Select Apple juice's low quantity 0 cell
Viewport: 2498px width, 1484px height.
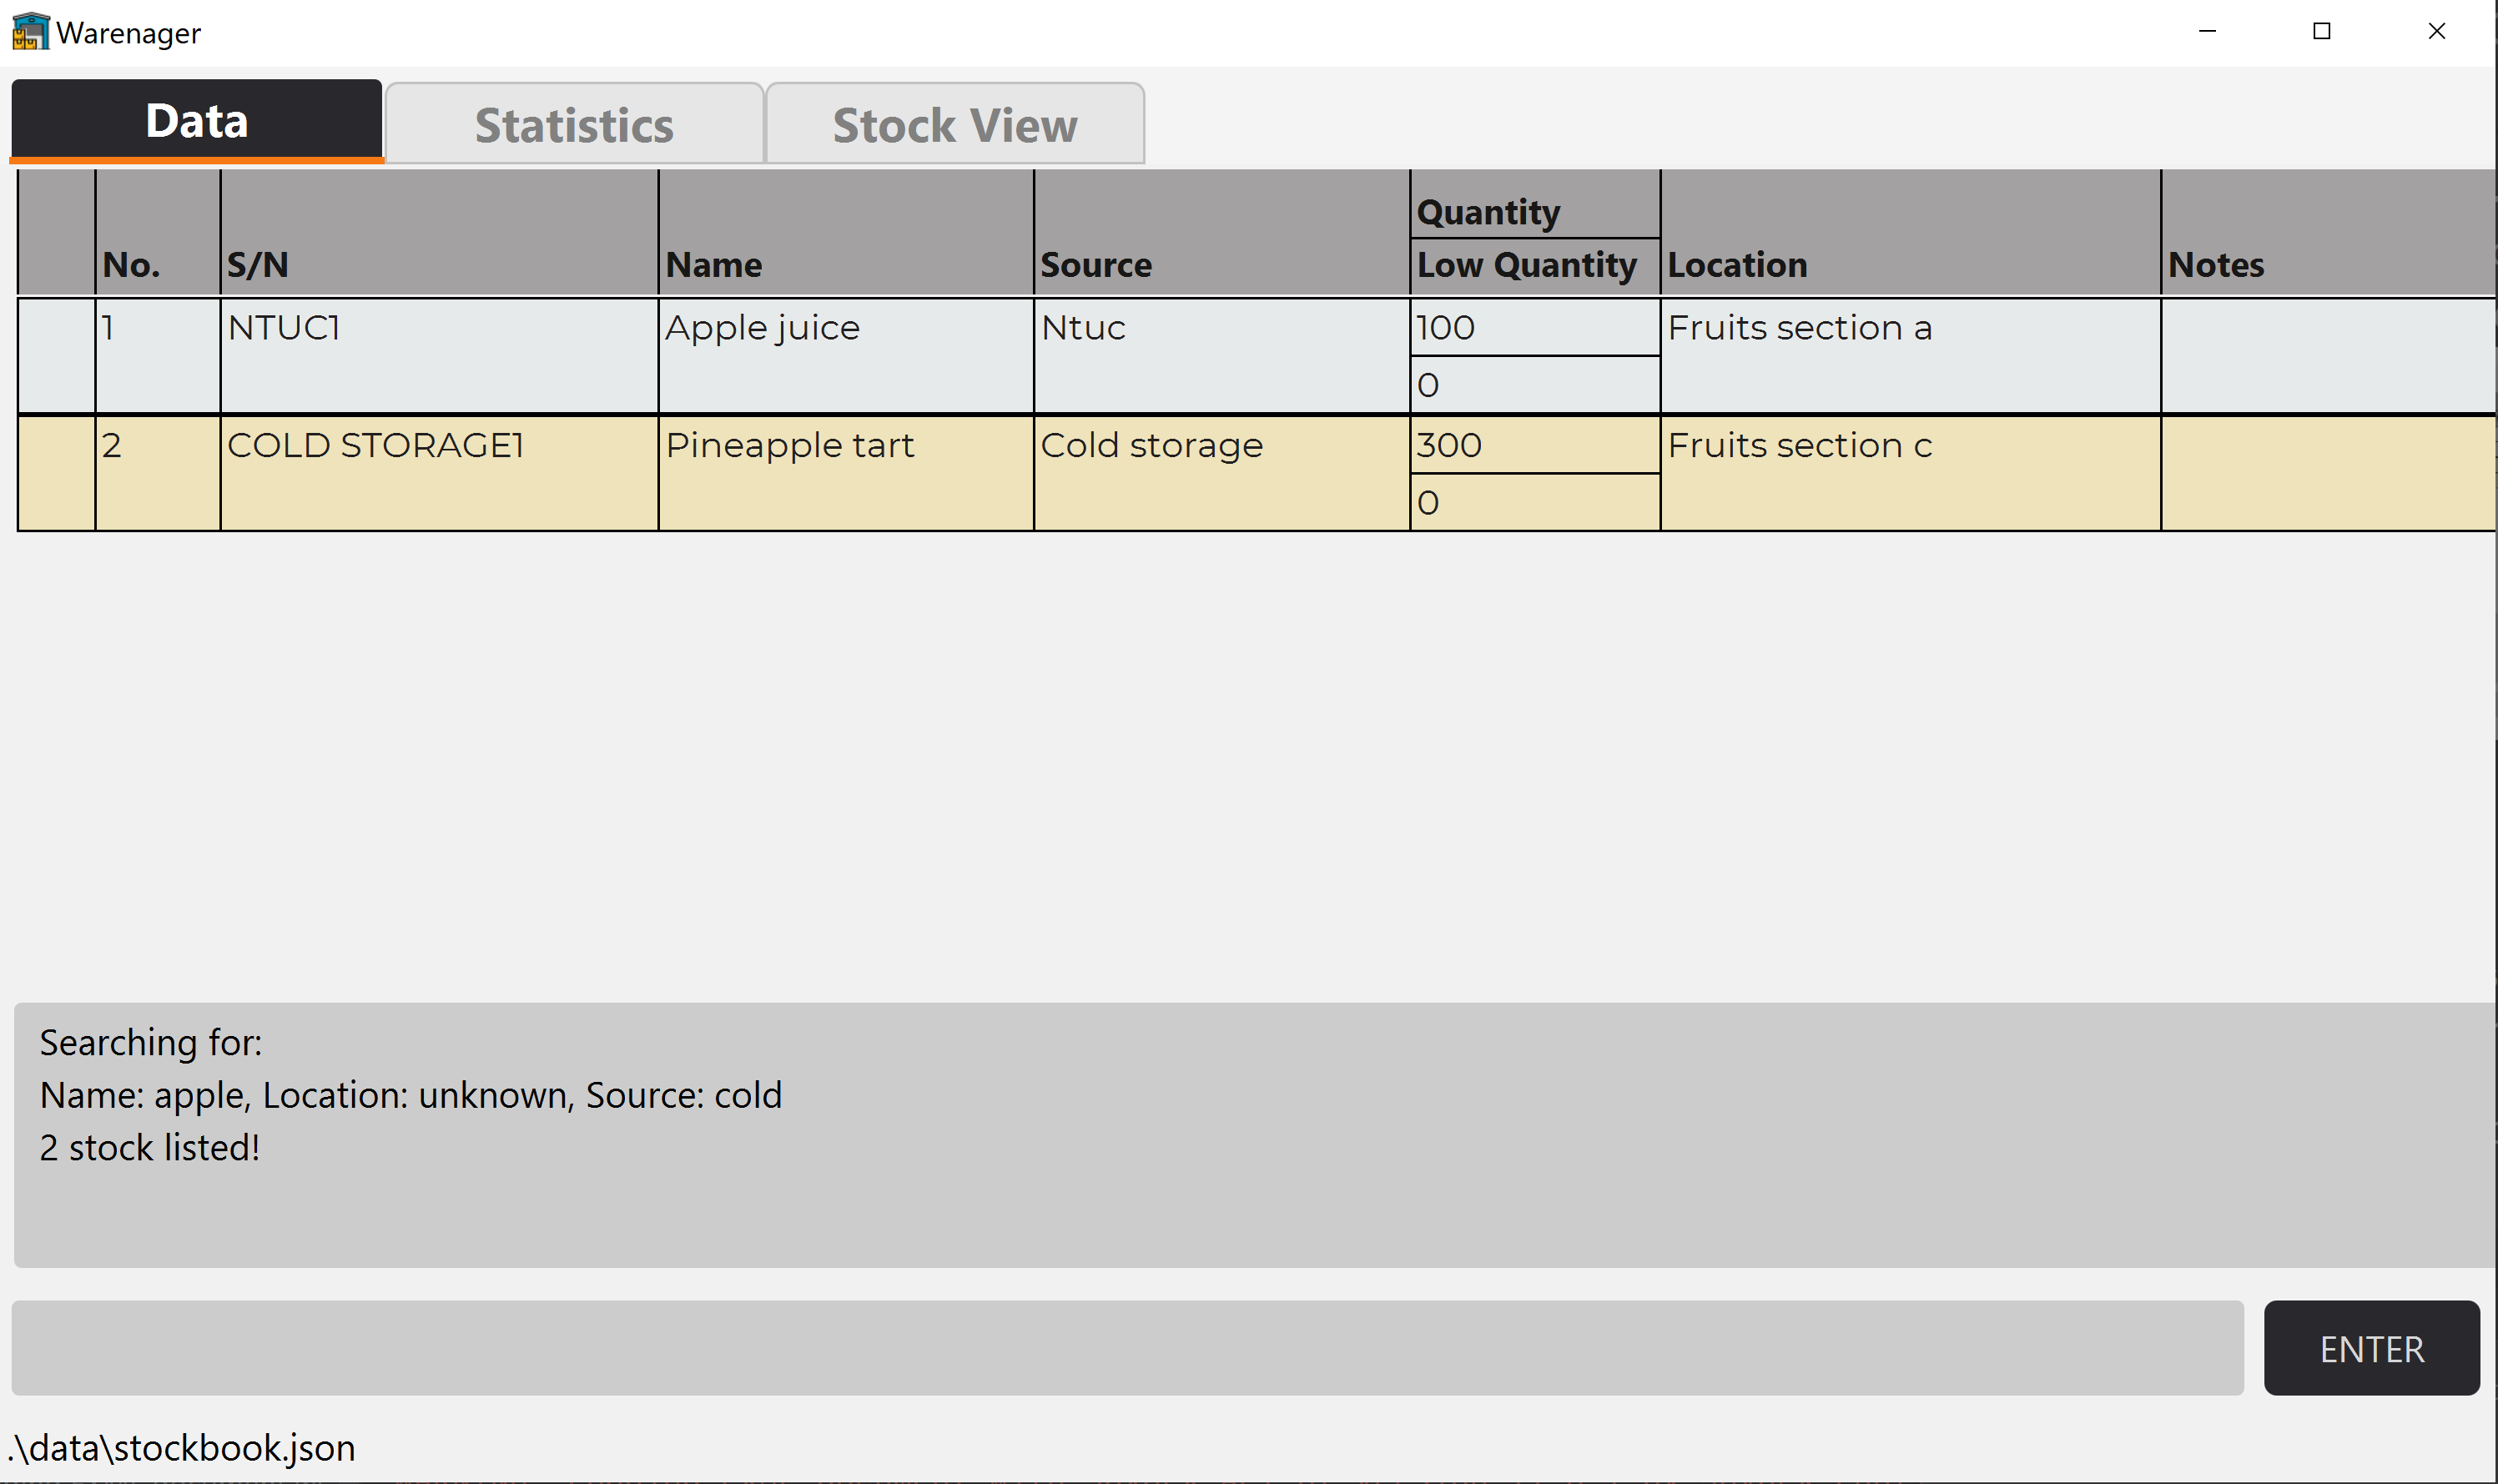click(1535, 385)
